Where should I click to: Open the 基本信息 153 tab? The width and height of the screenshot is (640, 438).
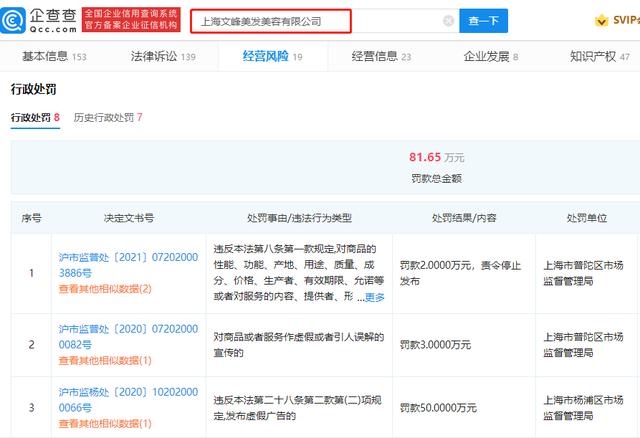point(54,56)
